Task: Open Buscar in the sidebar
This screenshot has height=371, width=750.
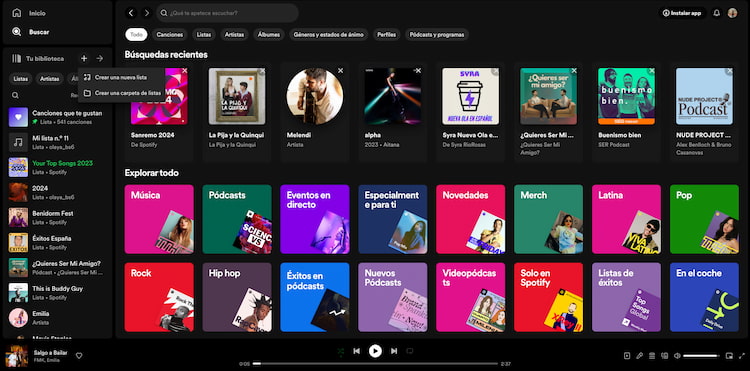Action: click(31, 32)
